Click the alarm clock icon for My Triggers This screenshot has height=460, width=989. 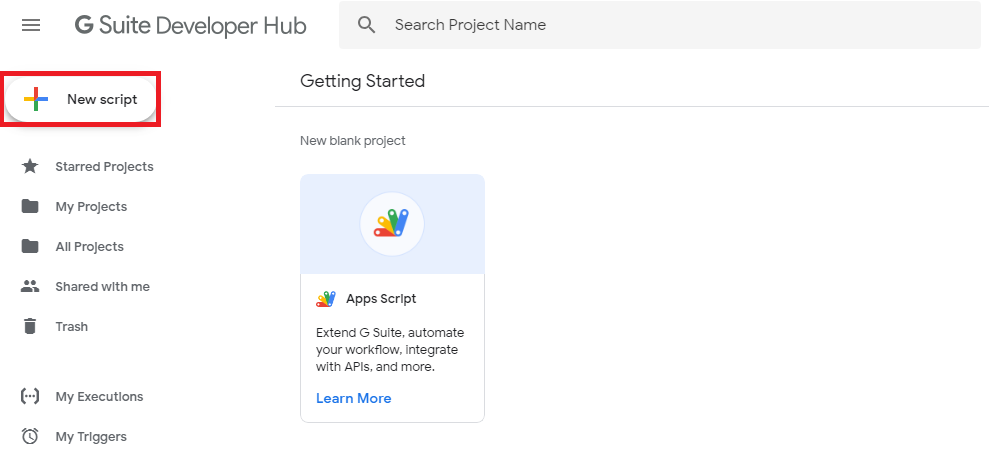(30, 436)
